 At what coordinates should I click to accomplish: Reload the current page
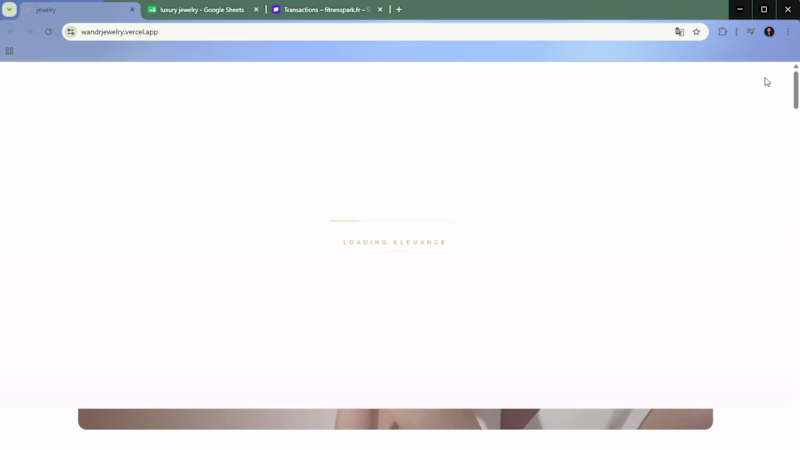tap(48, 32)
